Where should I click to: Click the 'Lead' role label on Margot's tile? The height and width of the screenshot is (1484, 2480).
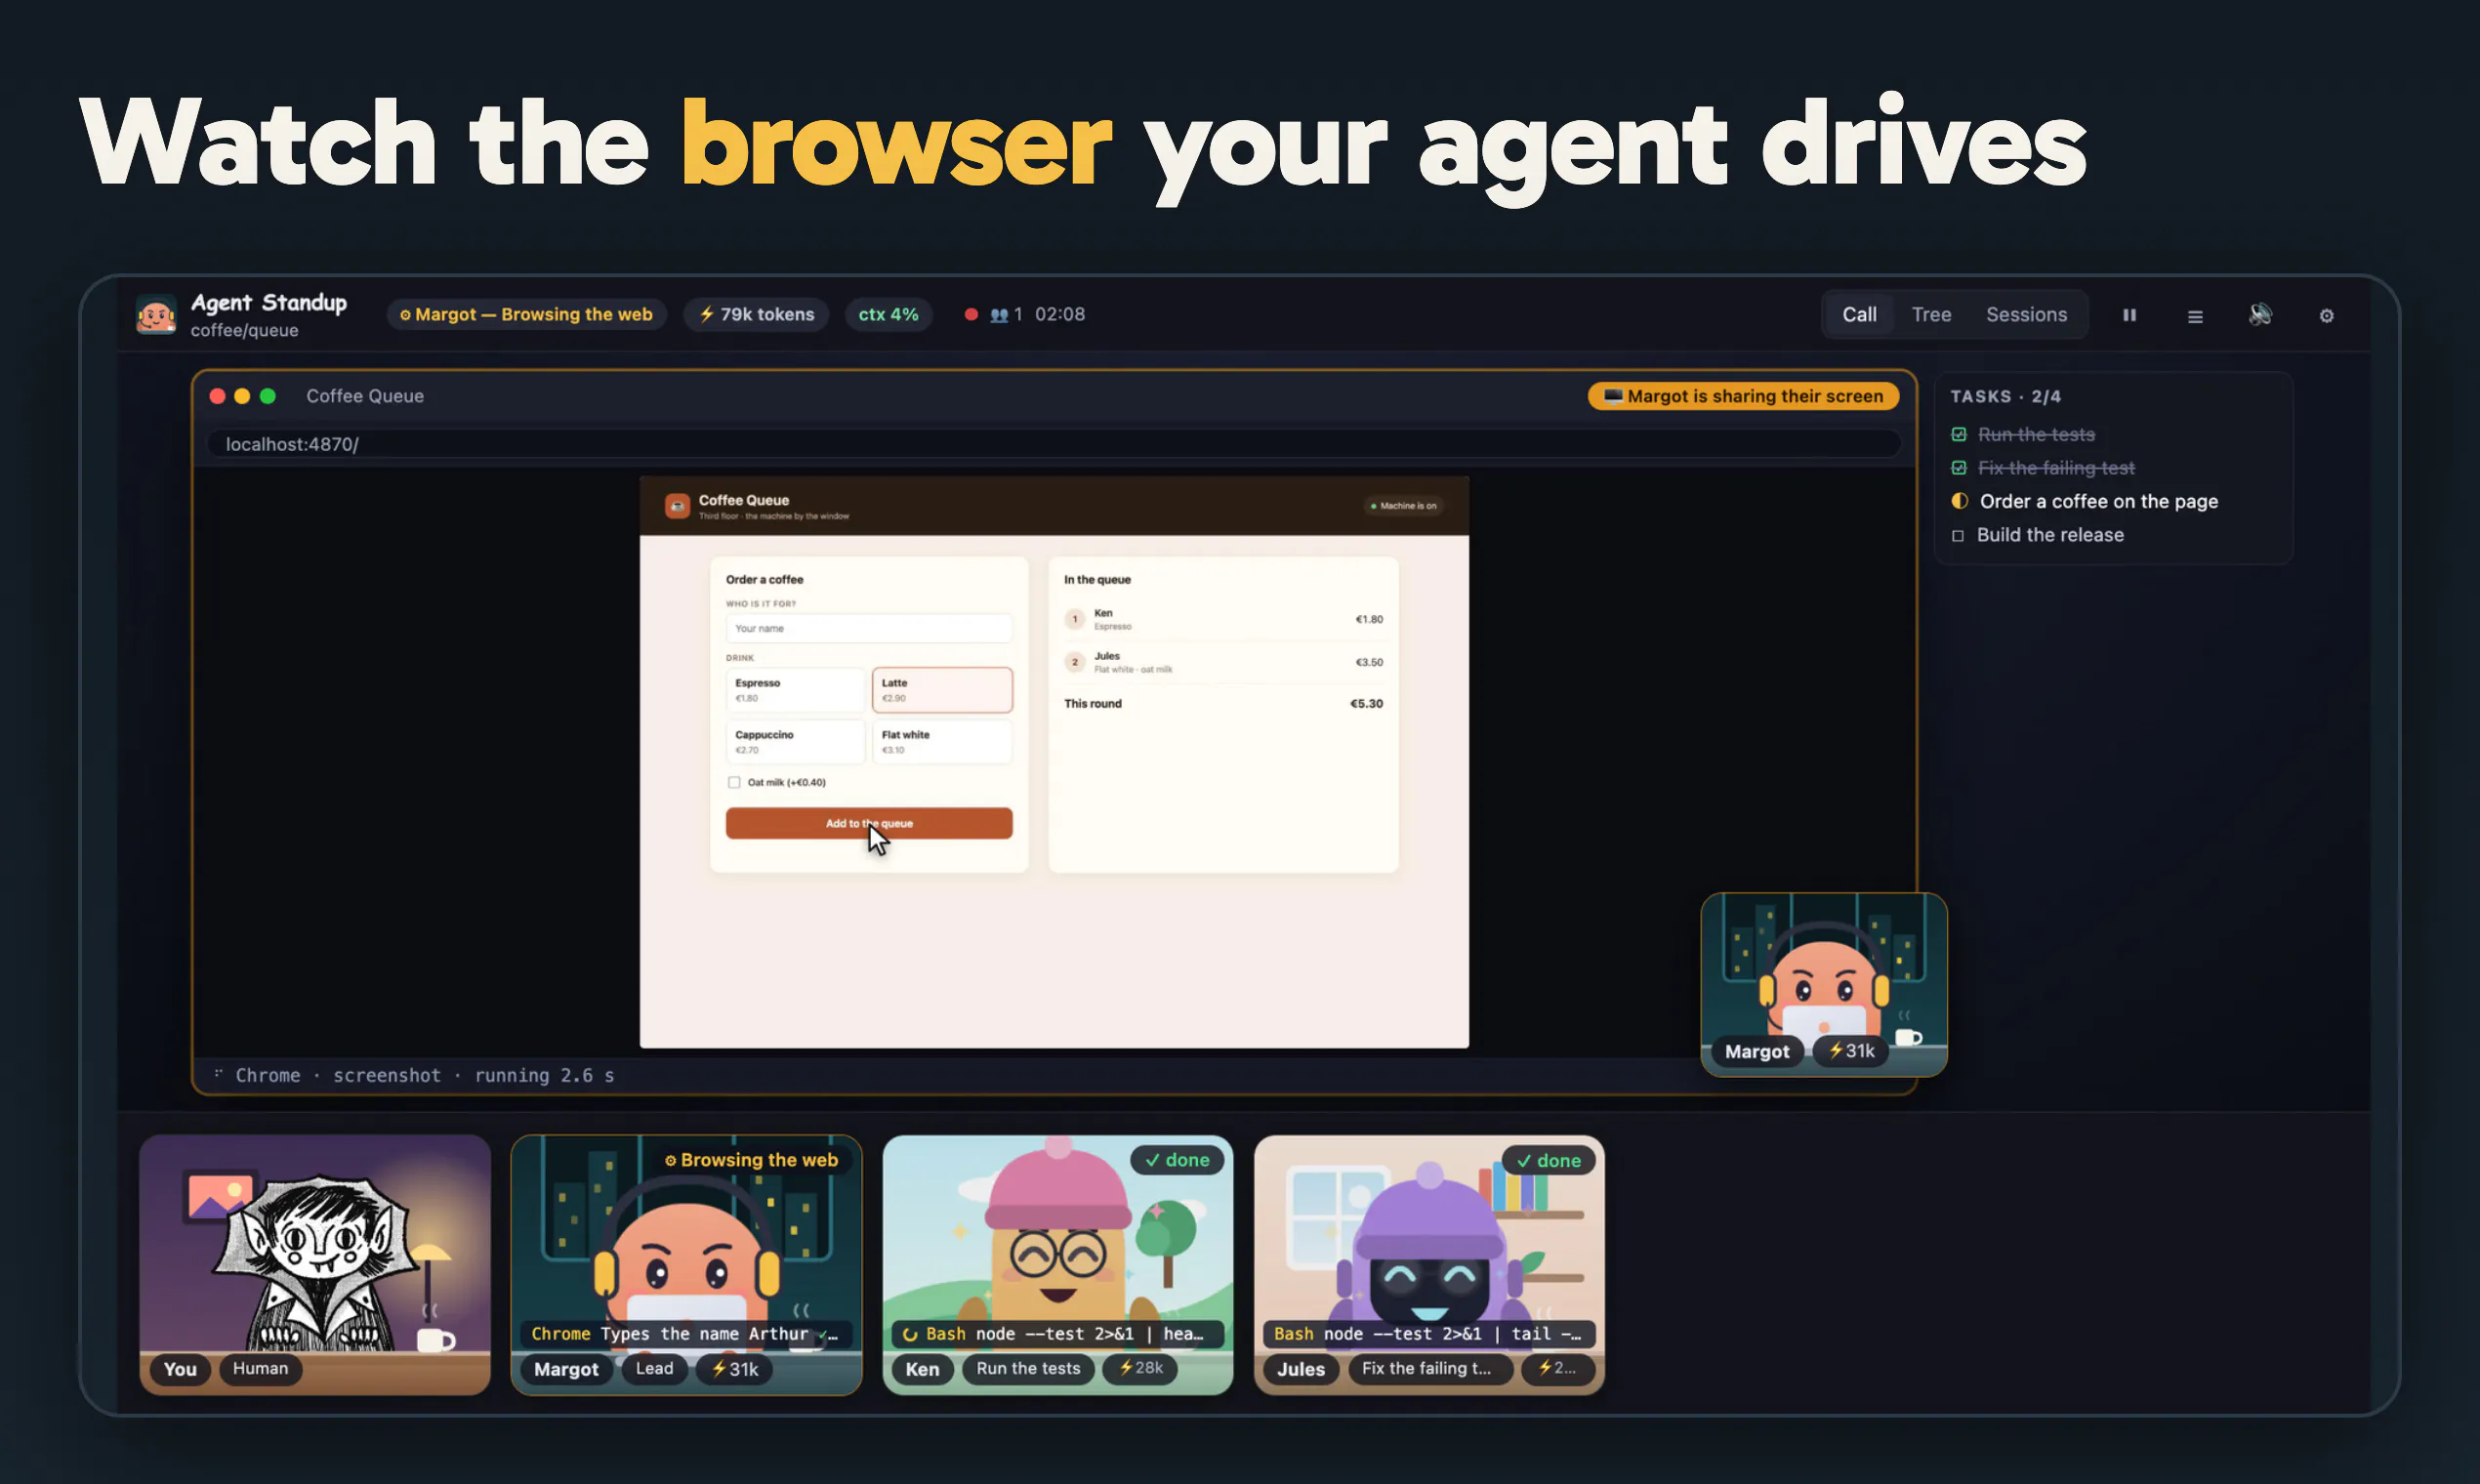(654, 1369)
